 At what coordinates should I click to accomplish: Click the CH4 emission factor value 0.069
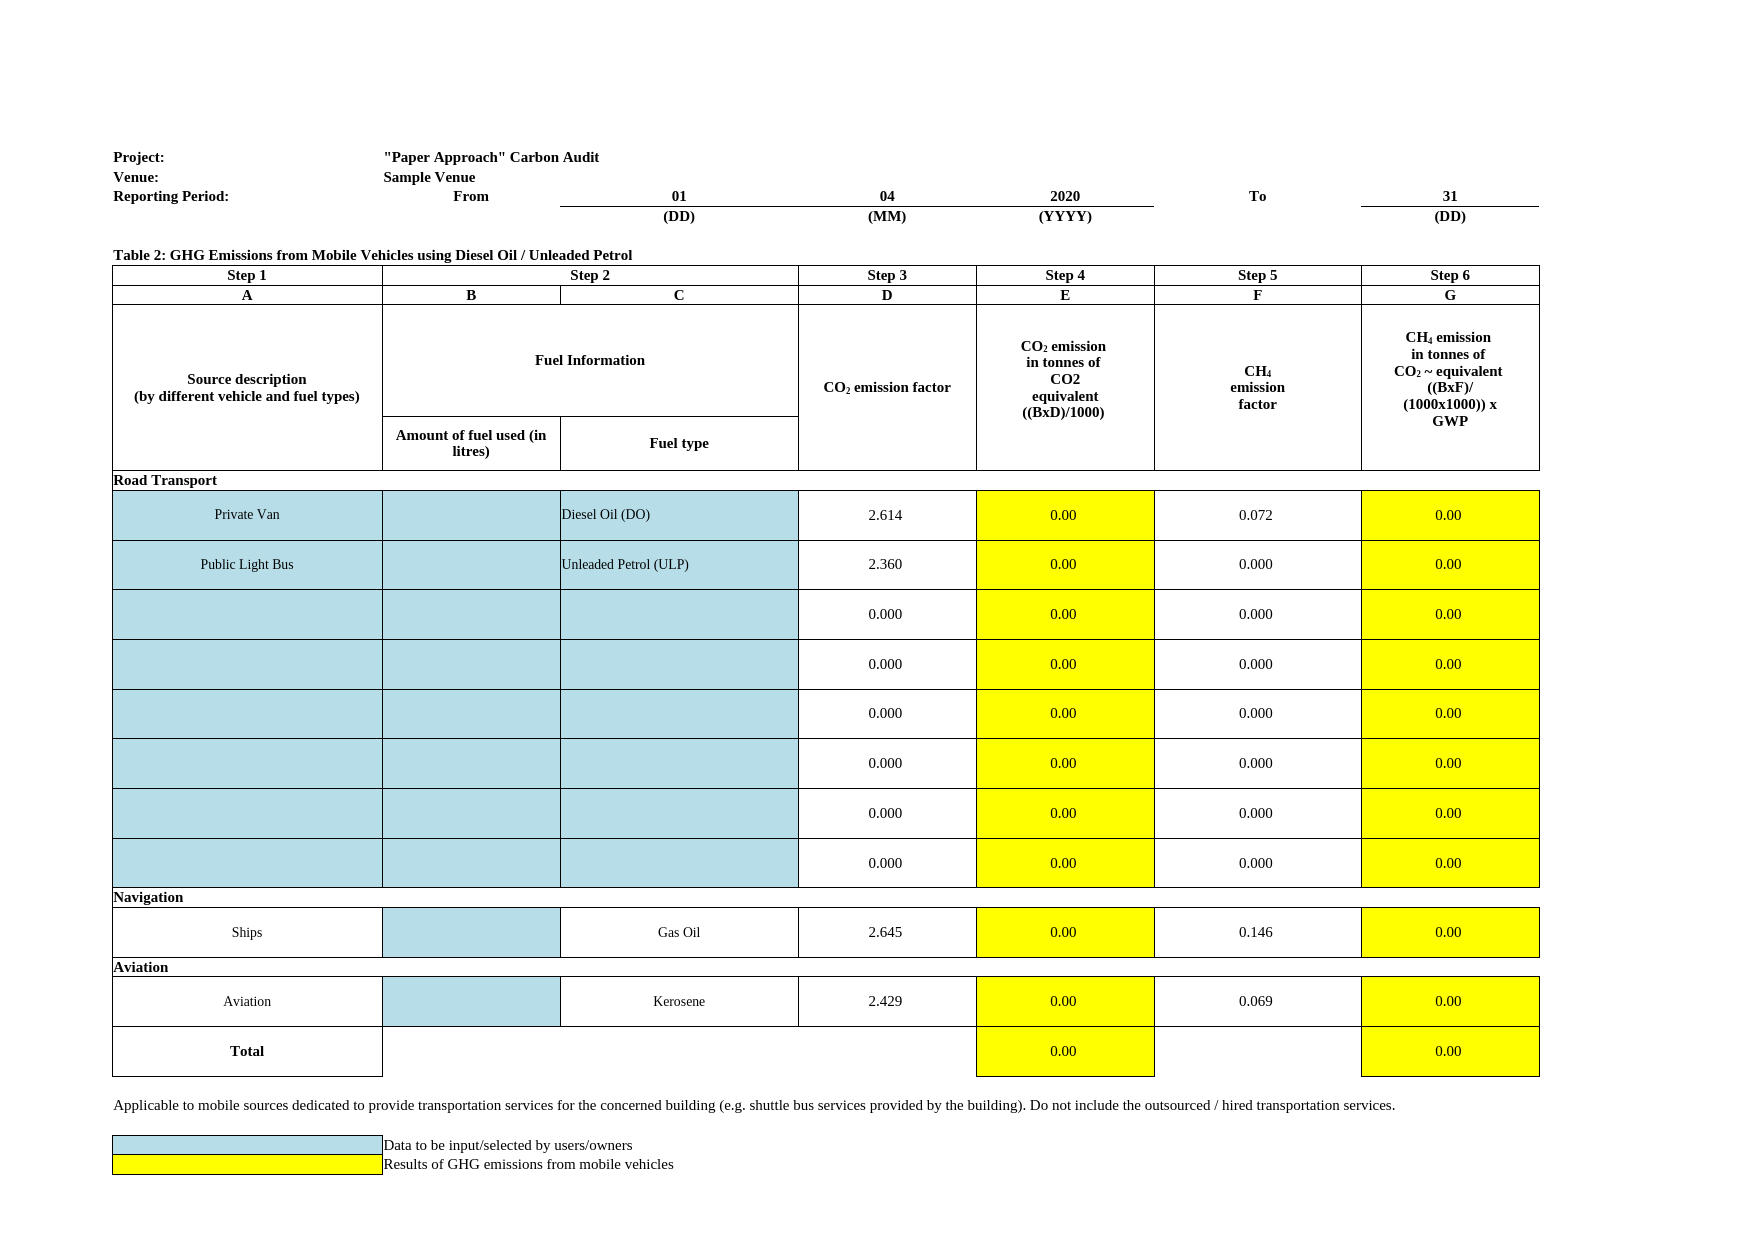pos(1256,1001)
